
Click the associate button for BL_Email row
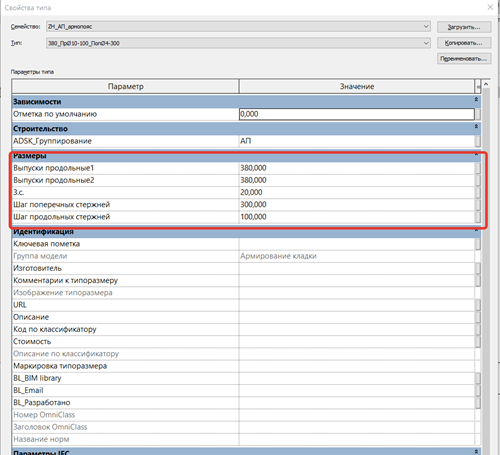pos(478,390)
